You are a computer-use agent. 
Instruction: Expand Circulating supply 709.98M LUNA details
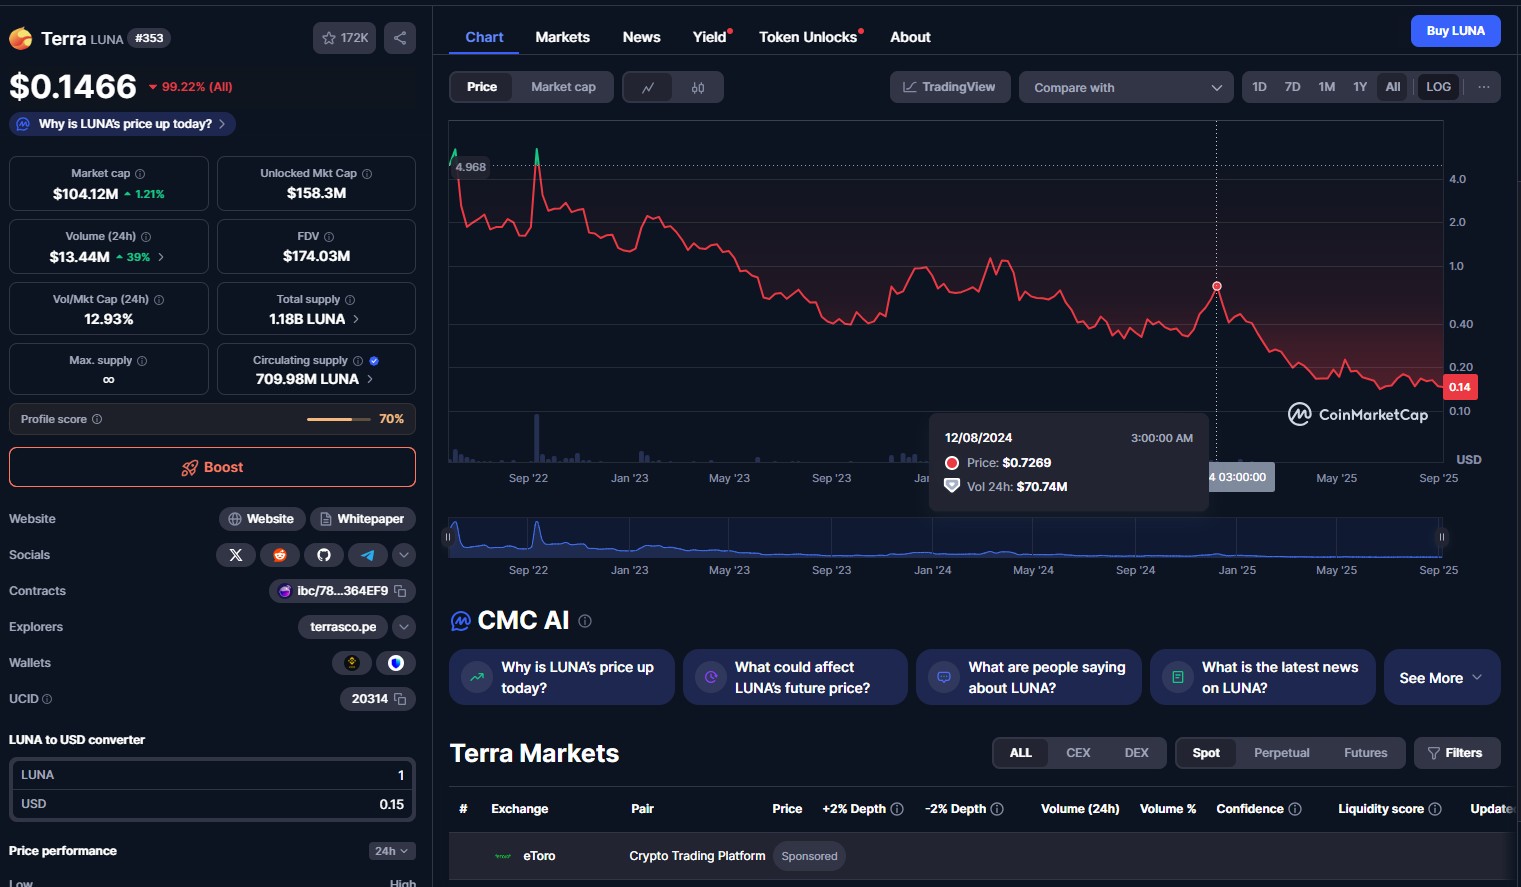coord(370,379)
